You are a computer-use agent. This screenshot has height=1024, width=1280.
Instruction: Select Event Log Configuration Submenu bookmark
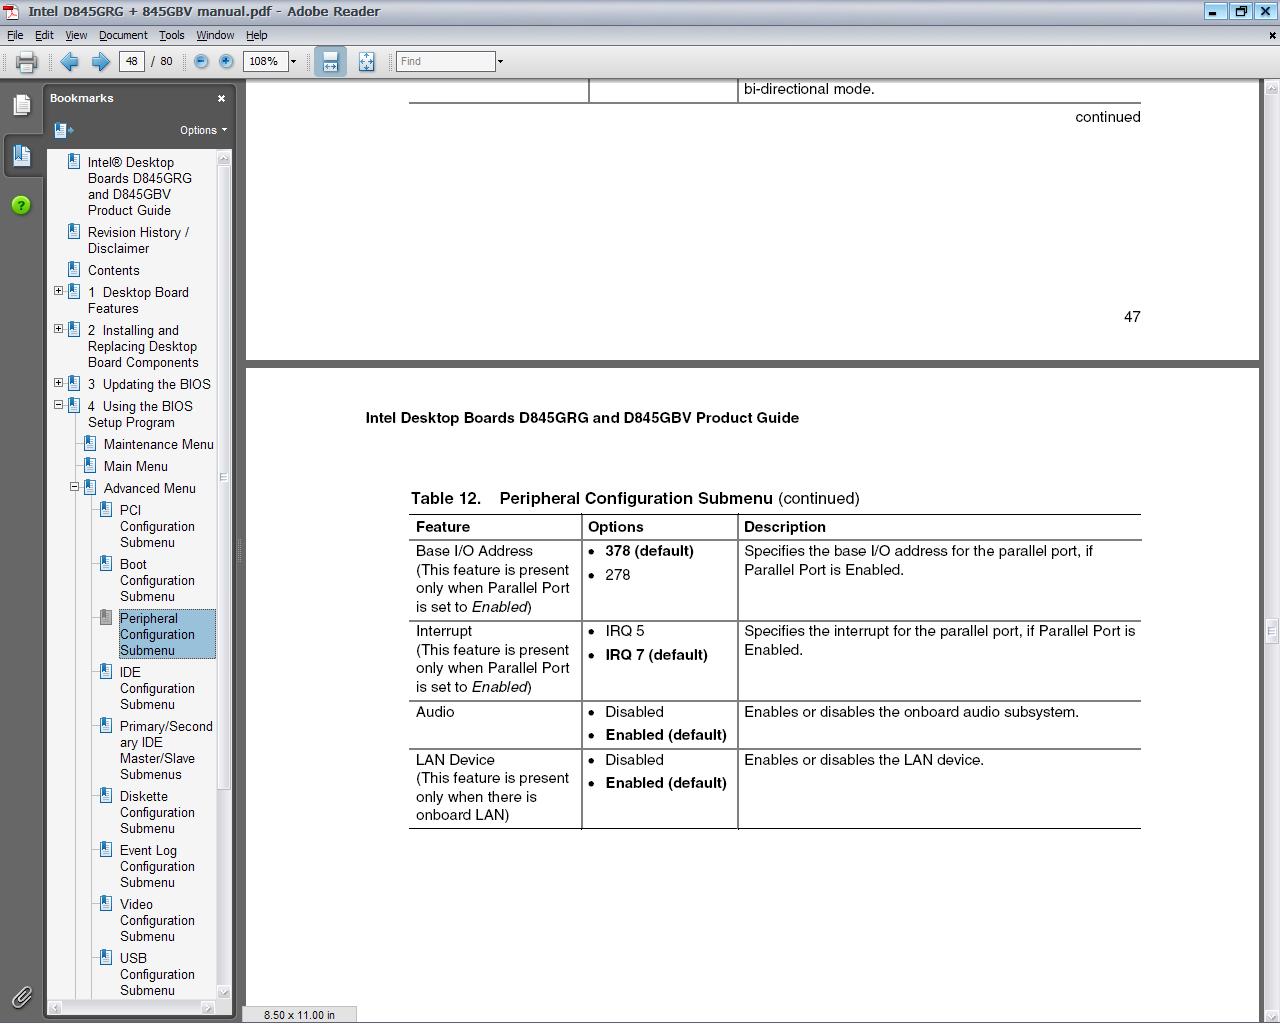157,866
